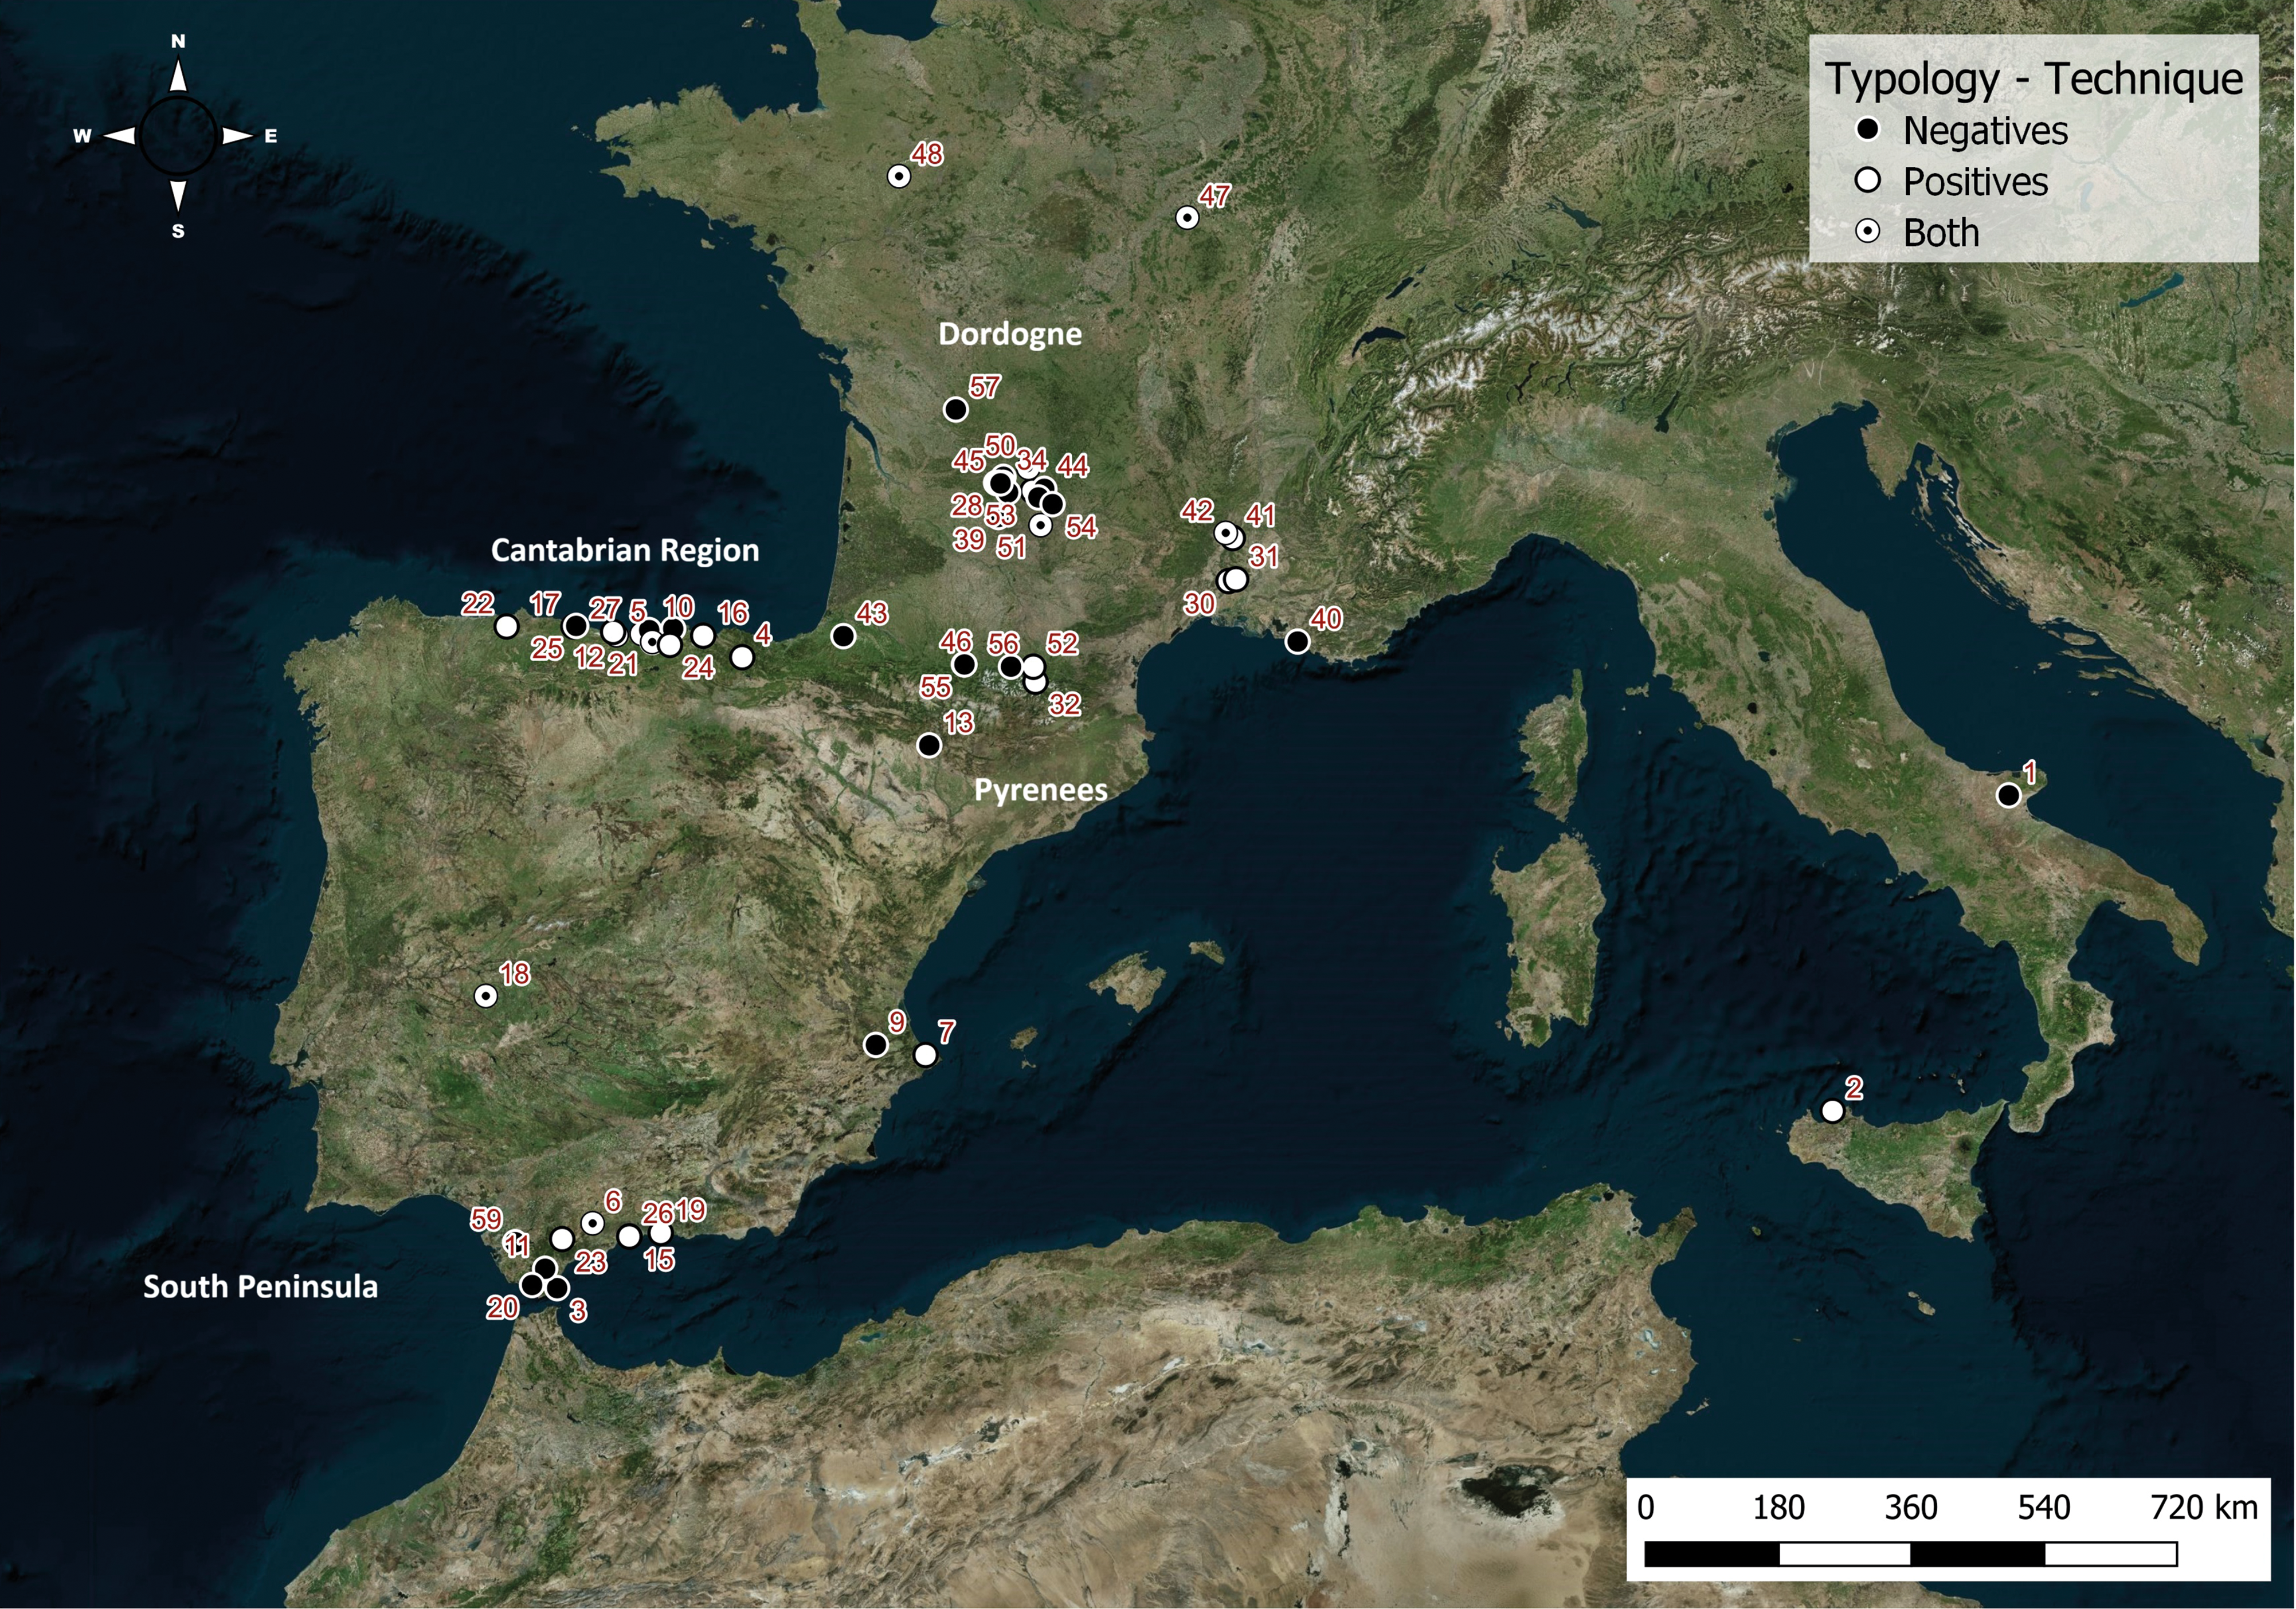The width and height of the screenshot is (2296, 1609).
Task: Click the Negatives legend symbol
Action: (x=1867, y=130)
